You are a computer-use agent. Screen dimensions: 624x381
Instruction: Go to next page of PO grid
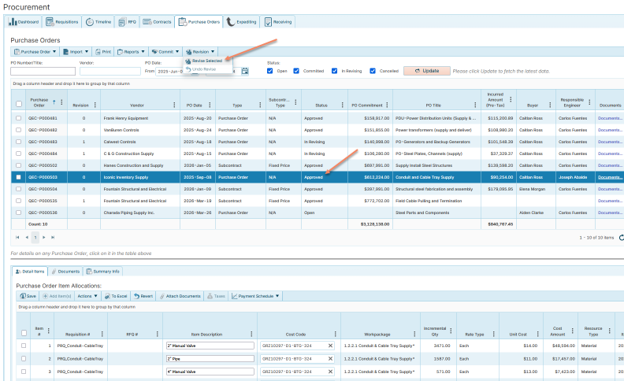[x=44, y=237]
